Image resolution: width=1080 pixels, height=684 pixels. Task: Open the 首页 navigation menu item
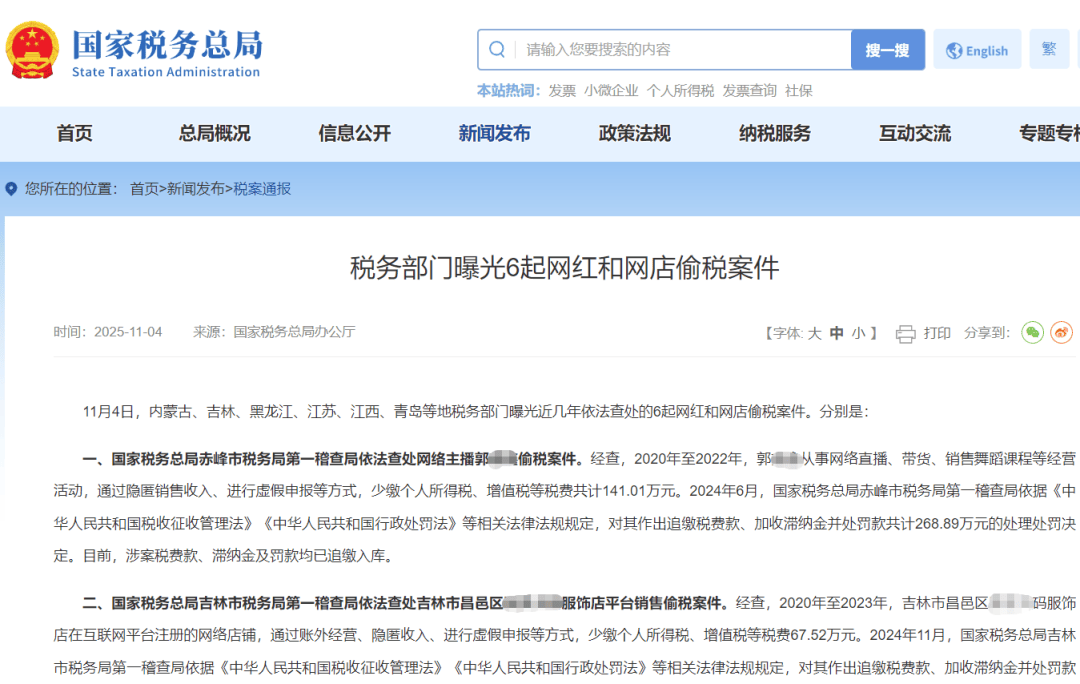75,134
